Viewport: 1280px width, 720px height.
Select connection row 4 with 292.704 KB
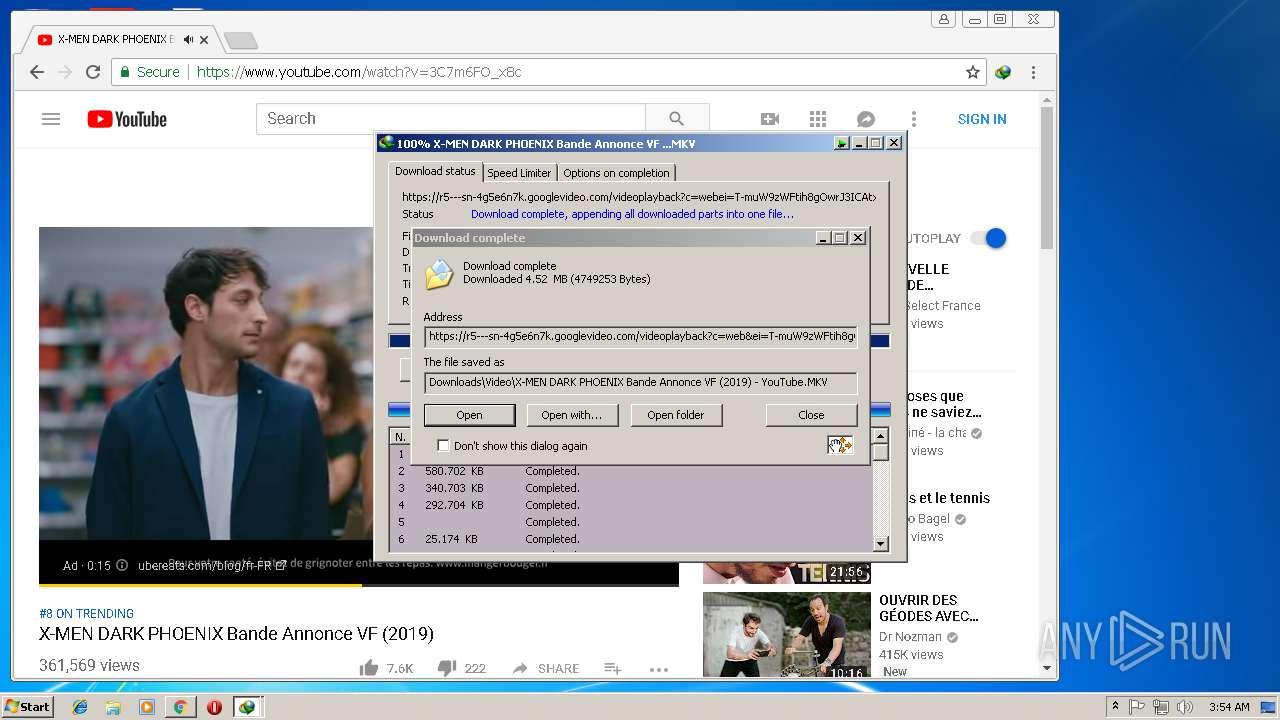[630, 505]
